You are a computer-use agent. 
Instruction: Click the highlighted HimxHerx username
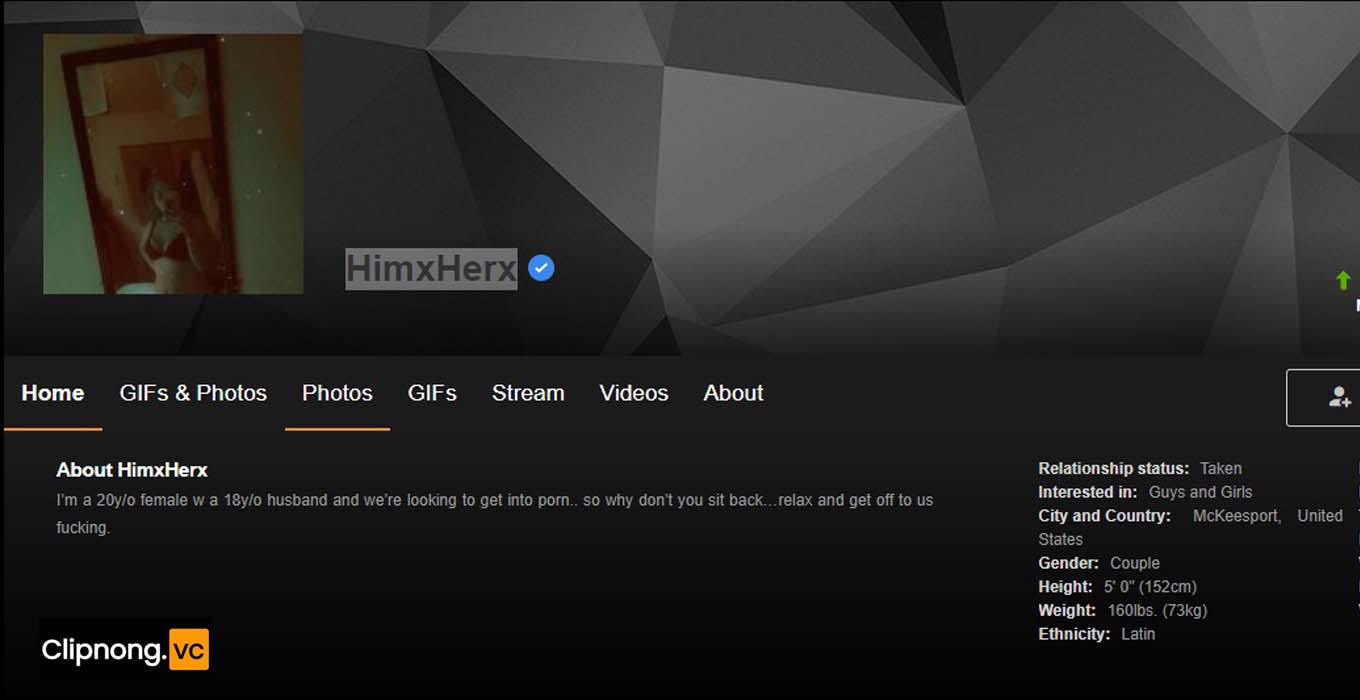(431, 269)
